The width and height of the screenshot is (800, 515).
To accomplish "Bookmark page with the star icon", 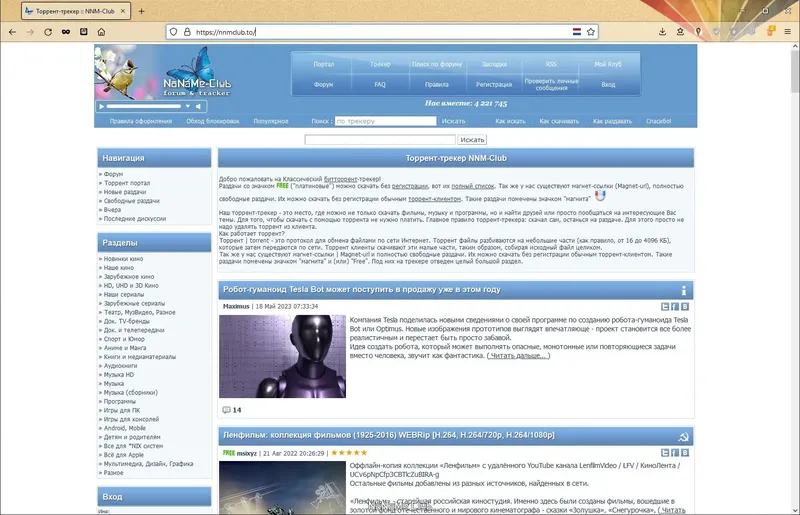I will (x=591, y=32).
